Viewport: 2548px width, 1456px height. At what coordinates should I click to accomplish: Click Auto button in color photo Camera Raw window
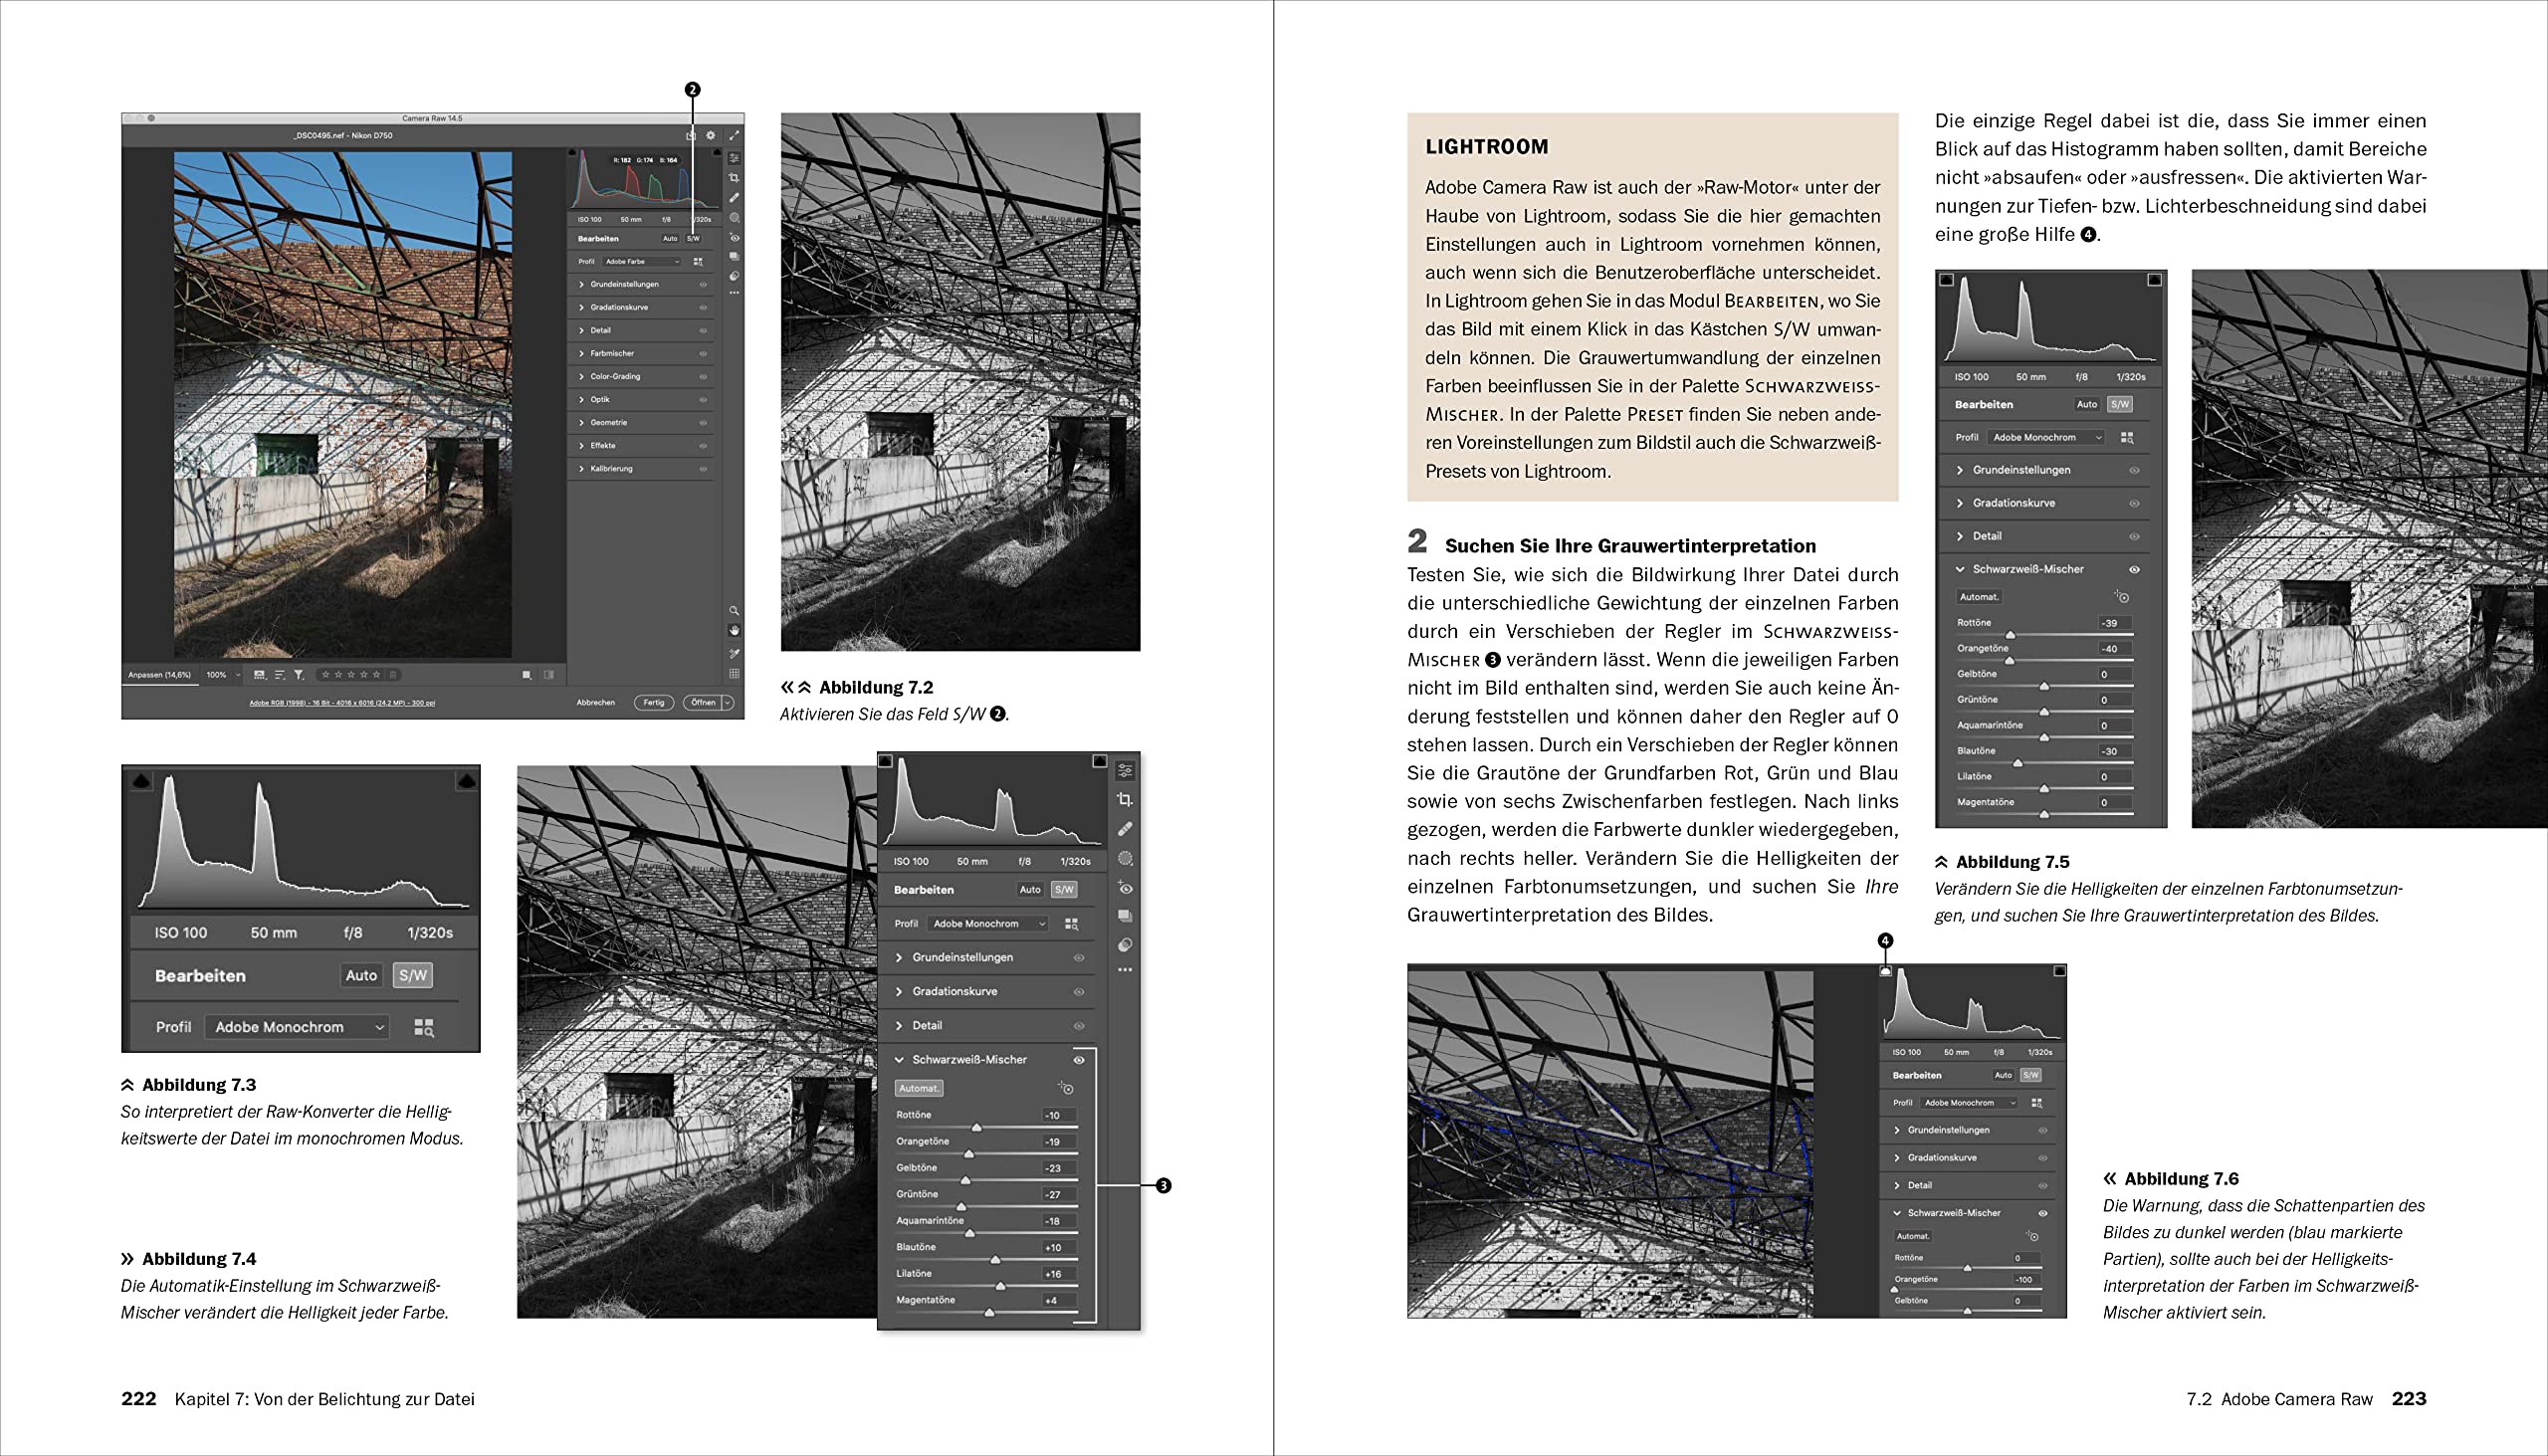670,239
